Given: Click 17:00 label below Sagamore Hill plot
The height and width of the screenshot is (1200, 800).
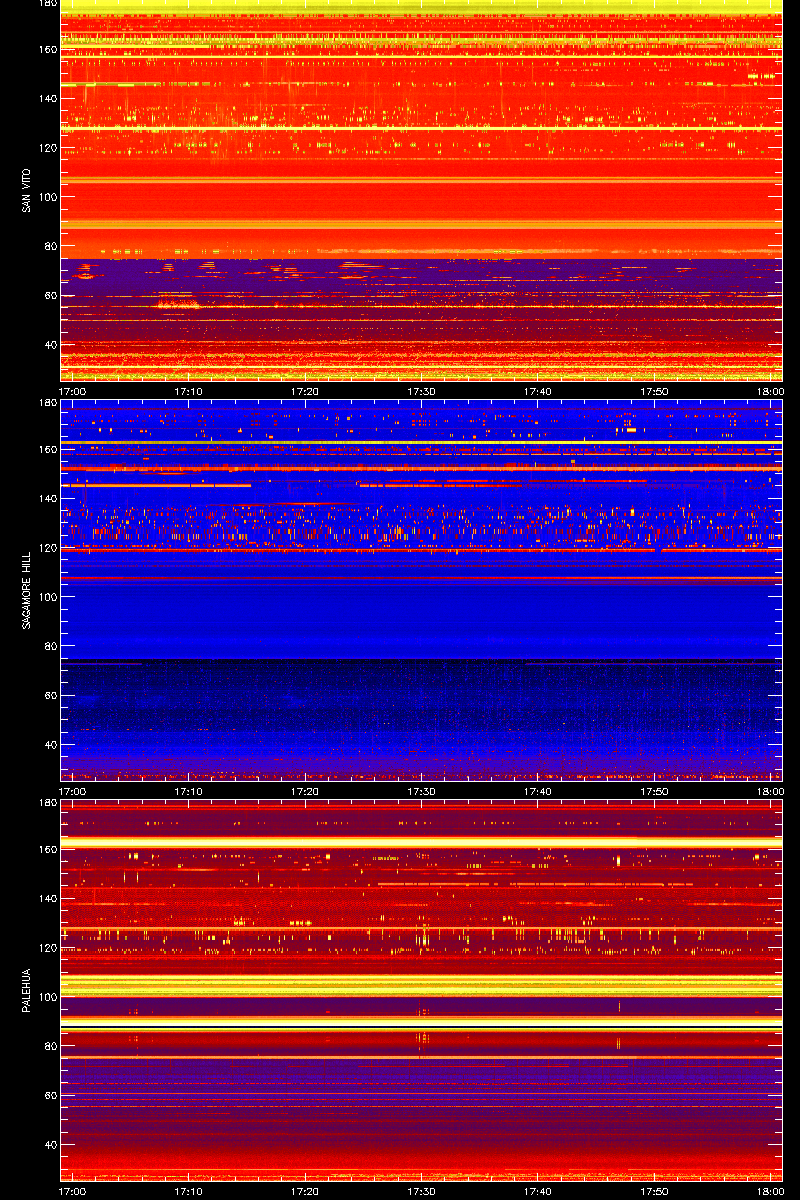Looking at the screenshot, I should pos(73,792).
